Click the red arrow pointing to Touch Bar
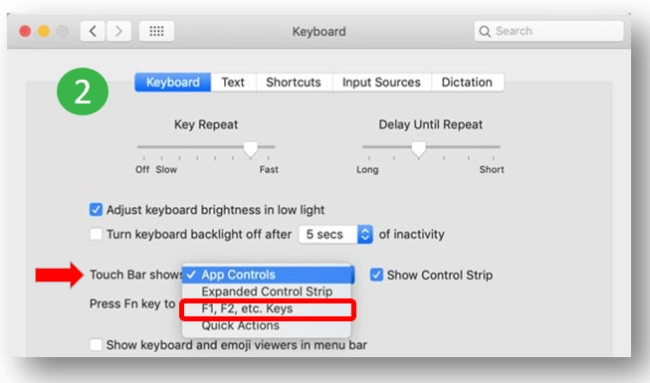650x383 pixels. [x=59, y=275]
